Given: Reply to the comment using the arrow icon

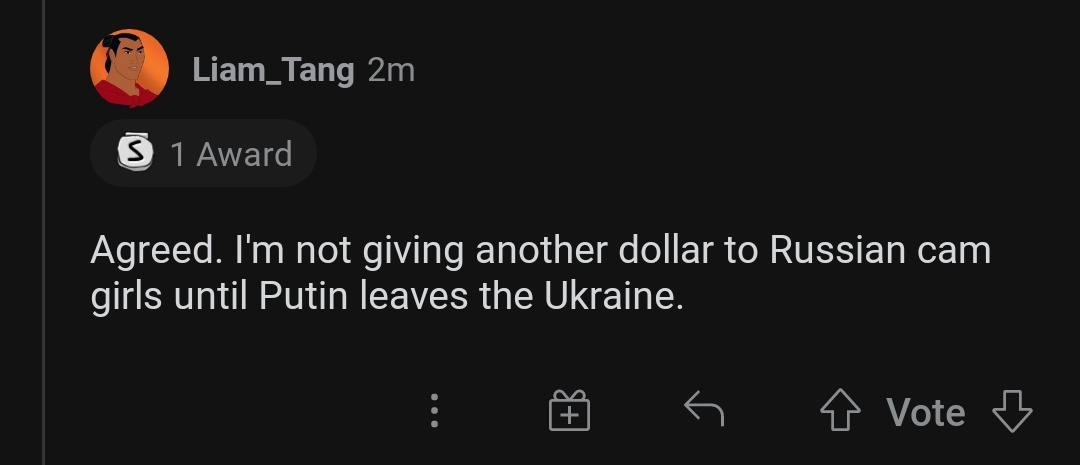Looking at the screenshot, I should point(703,409).
